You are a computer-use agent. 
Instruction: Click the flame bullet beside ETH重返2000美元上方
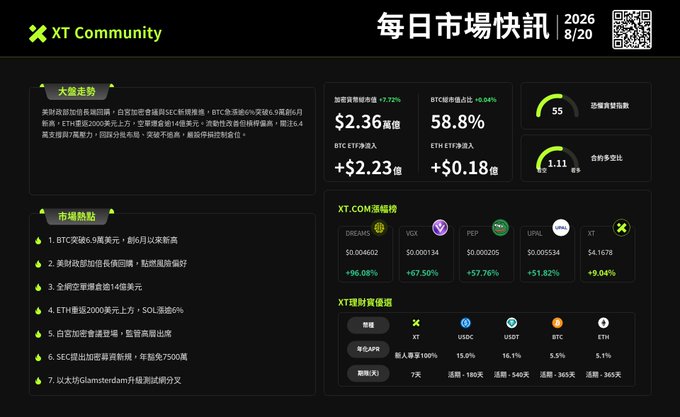pyautogui.click(x=38, y=311)
